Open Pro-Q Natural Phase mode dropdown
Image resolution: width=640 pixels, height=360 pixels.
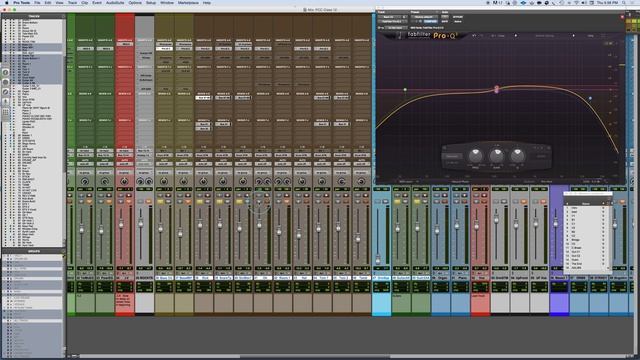pyautogui.click(x=460, y=181)
